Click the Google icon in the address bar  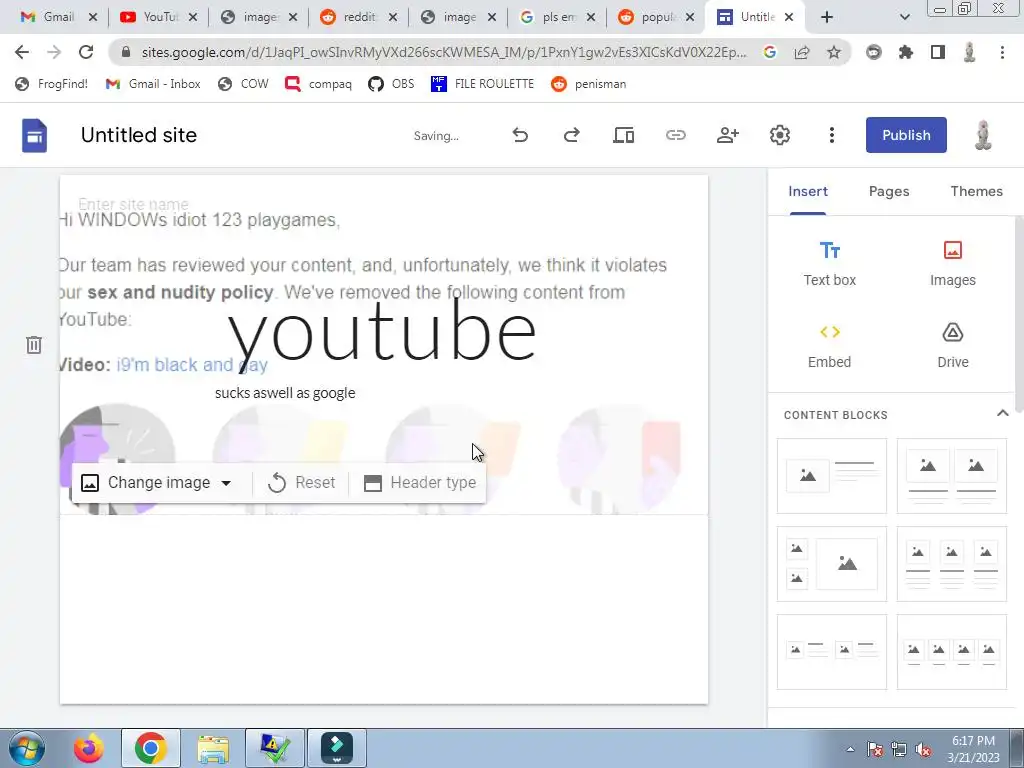(770, 52)
